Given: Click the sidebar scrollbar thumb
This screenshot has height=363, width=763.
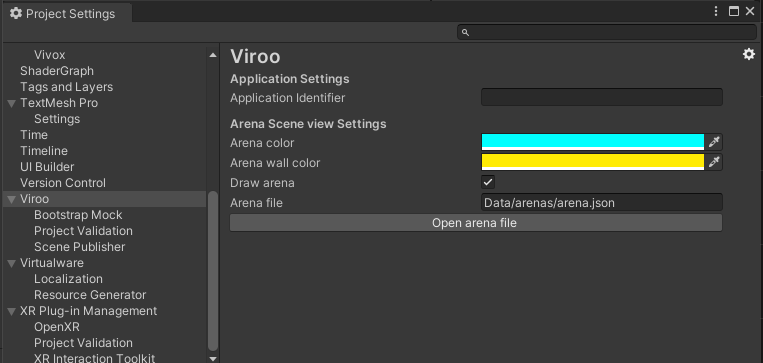Looking at the screenshot, I should coord(213,271).
